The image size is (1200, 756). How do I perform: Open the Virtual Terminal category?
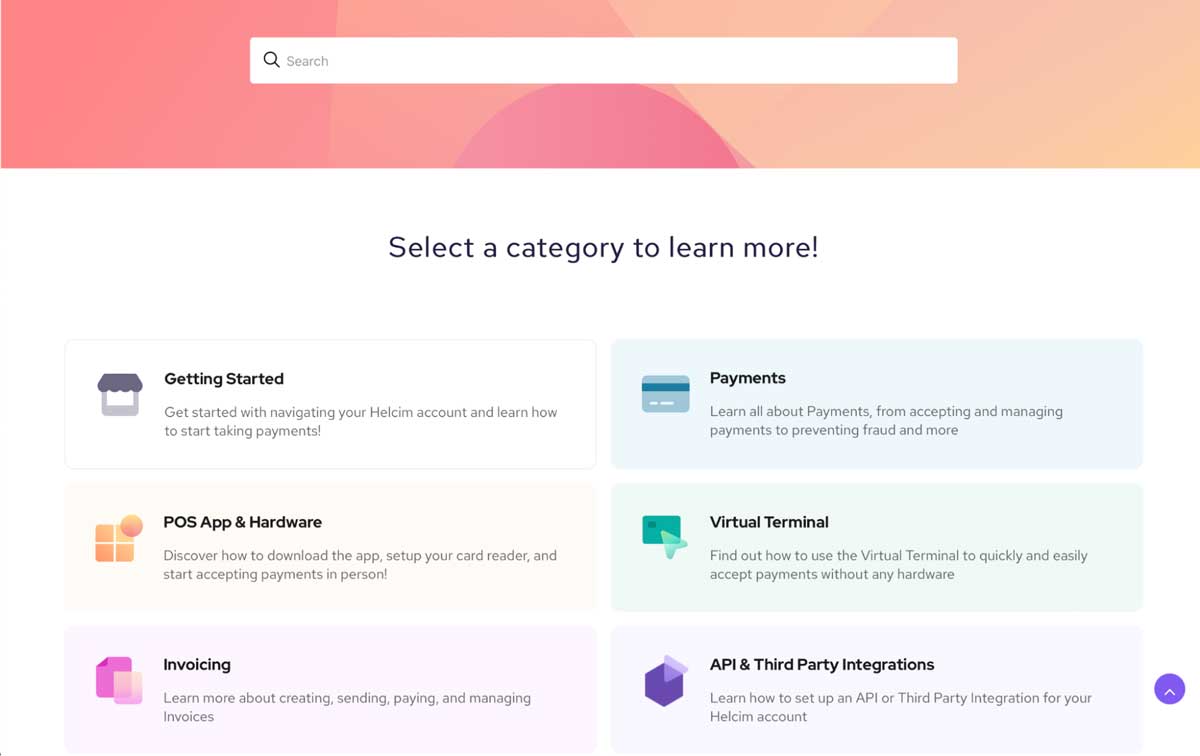point(876,547)
